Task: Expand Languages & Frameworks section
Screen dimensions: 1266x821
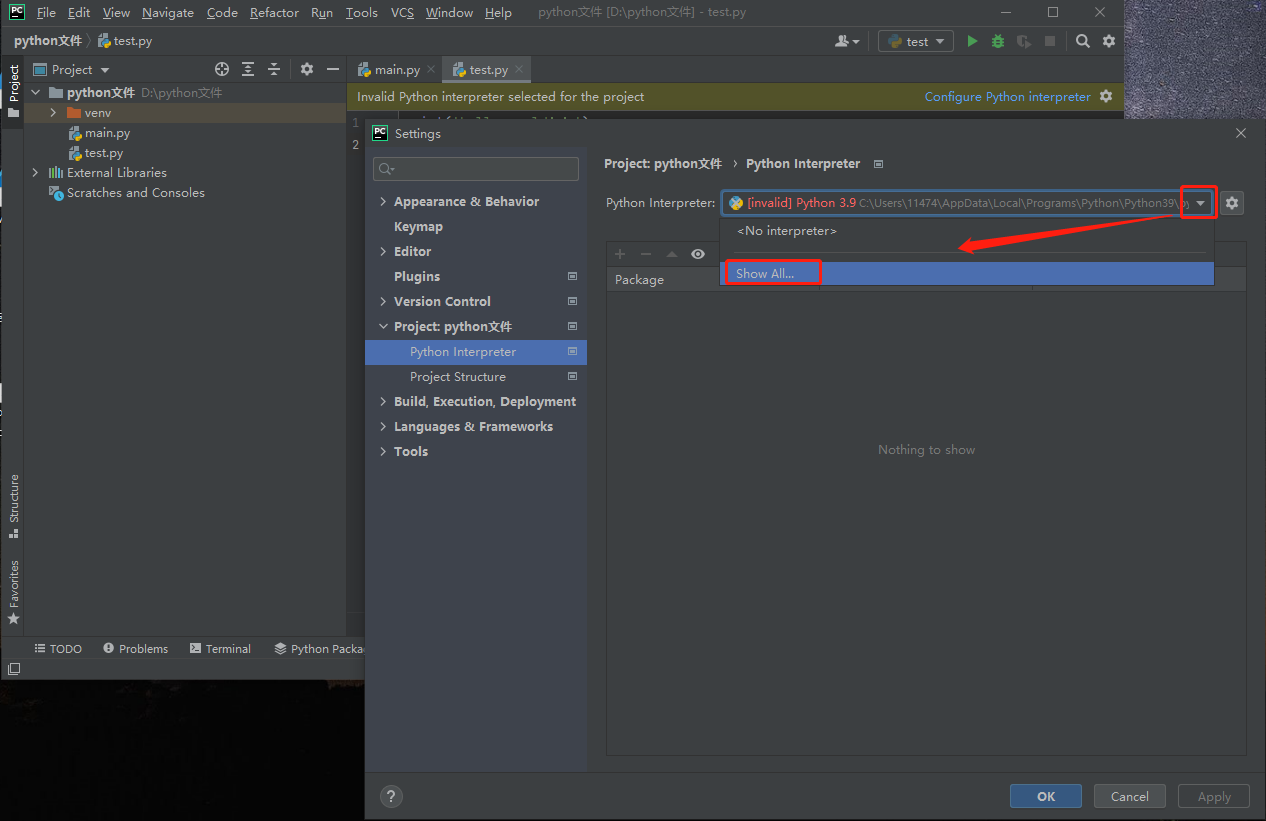Action: [383, 426]
